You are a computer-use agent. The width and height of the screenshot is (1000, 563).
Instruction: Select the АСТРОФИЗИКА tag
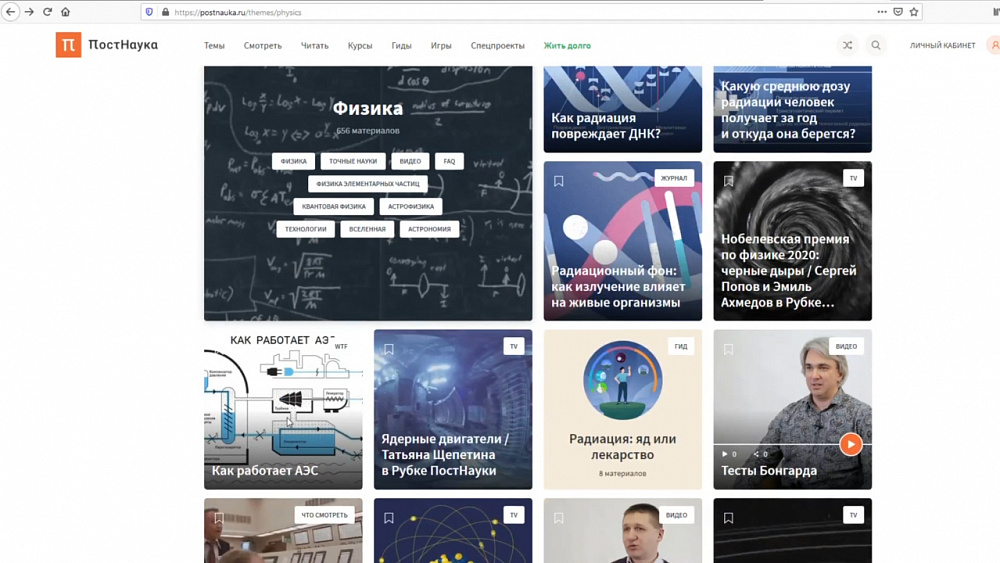[x=411, y=207]
